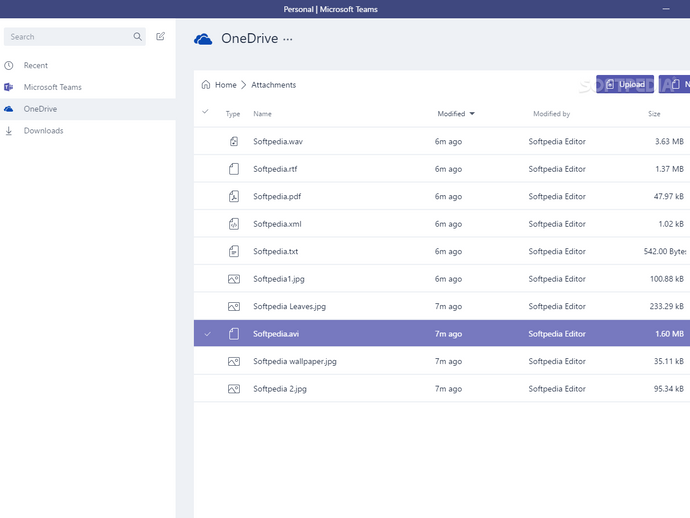Open the file Softpedia.rtf
This screenshot has width=690, height=518.
[275, 169]
